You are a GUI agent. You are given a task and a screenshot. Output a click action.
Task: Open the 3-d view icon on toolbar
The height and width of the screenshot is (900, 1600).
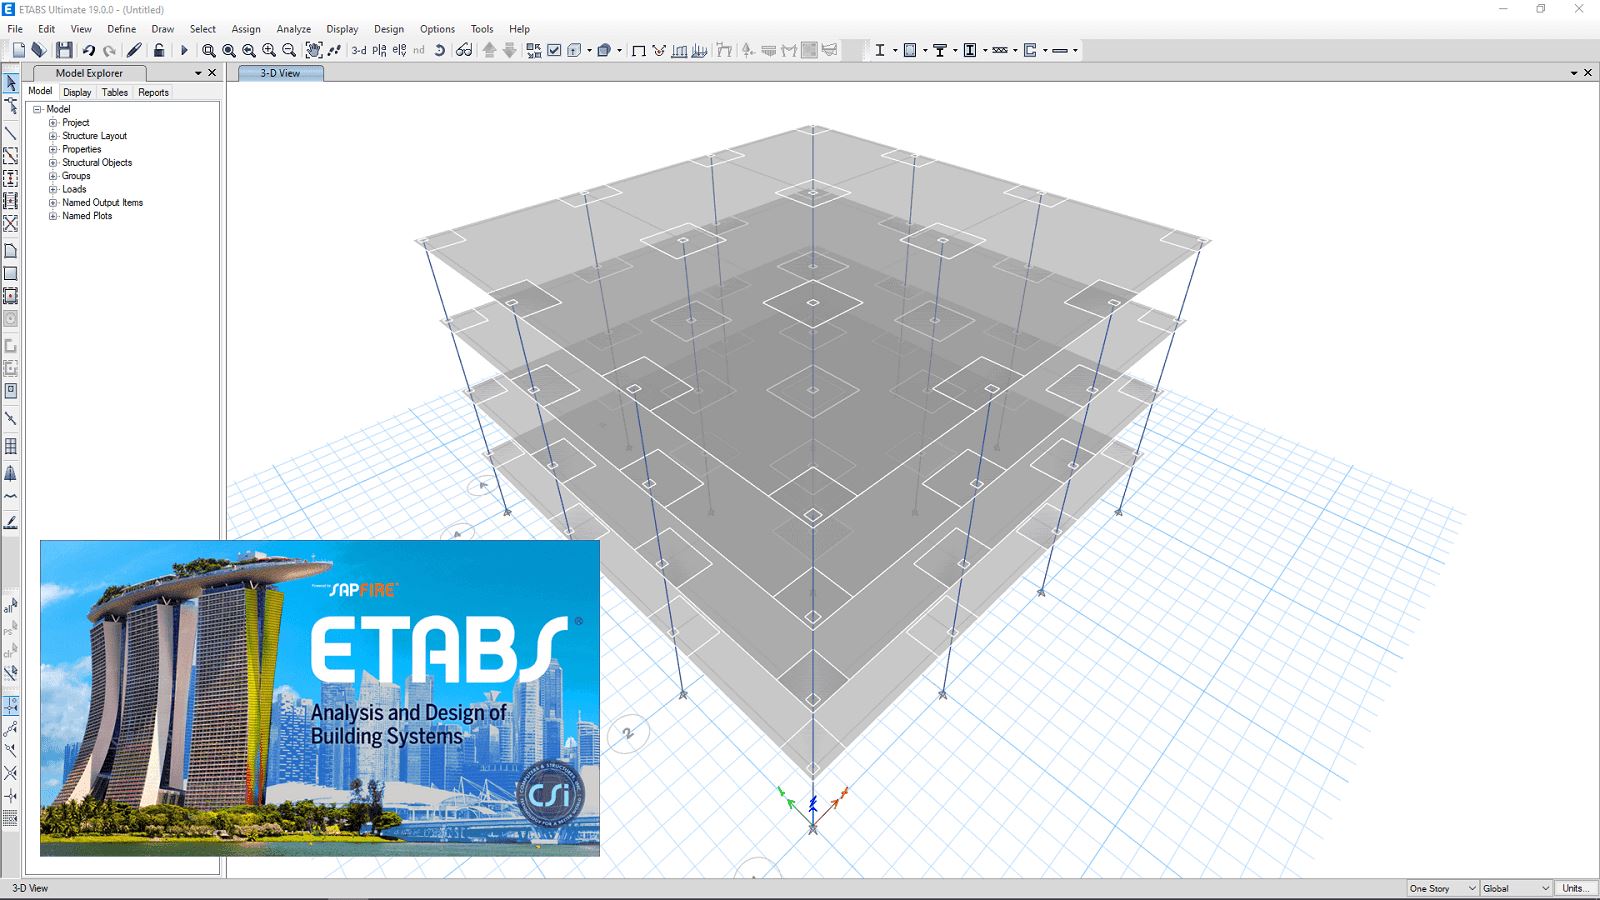(357, 48)
